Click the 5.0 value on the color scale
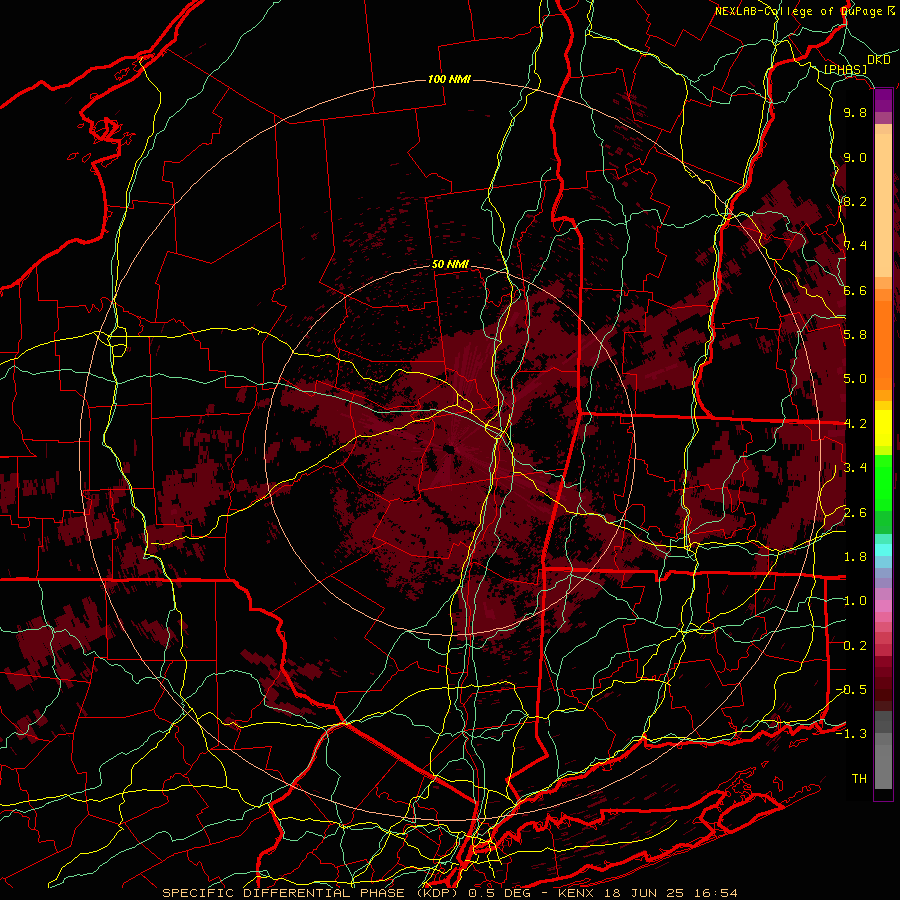Viewport: 900px width, 900px height. (855, 379)
